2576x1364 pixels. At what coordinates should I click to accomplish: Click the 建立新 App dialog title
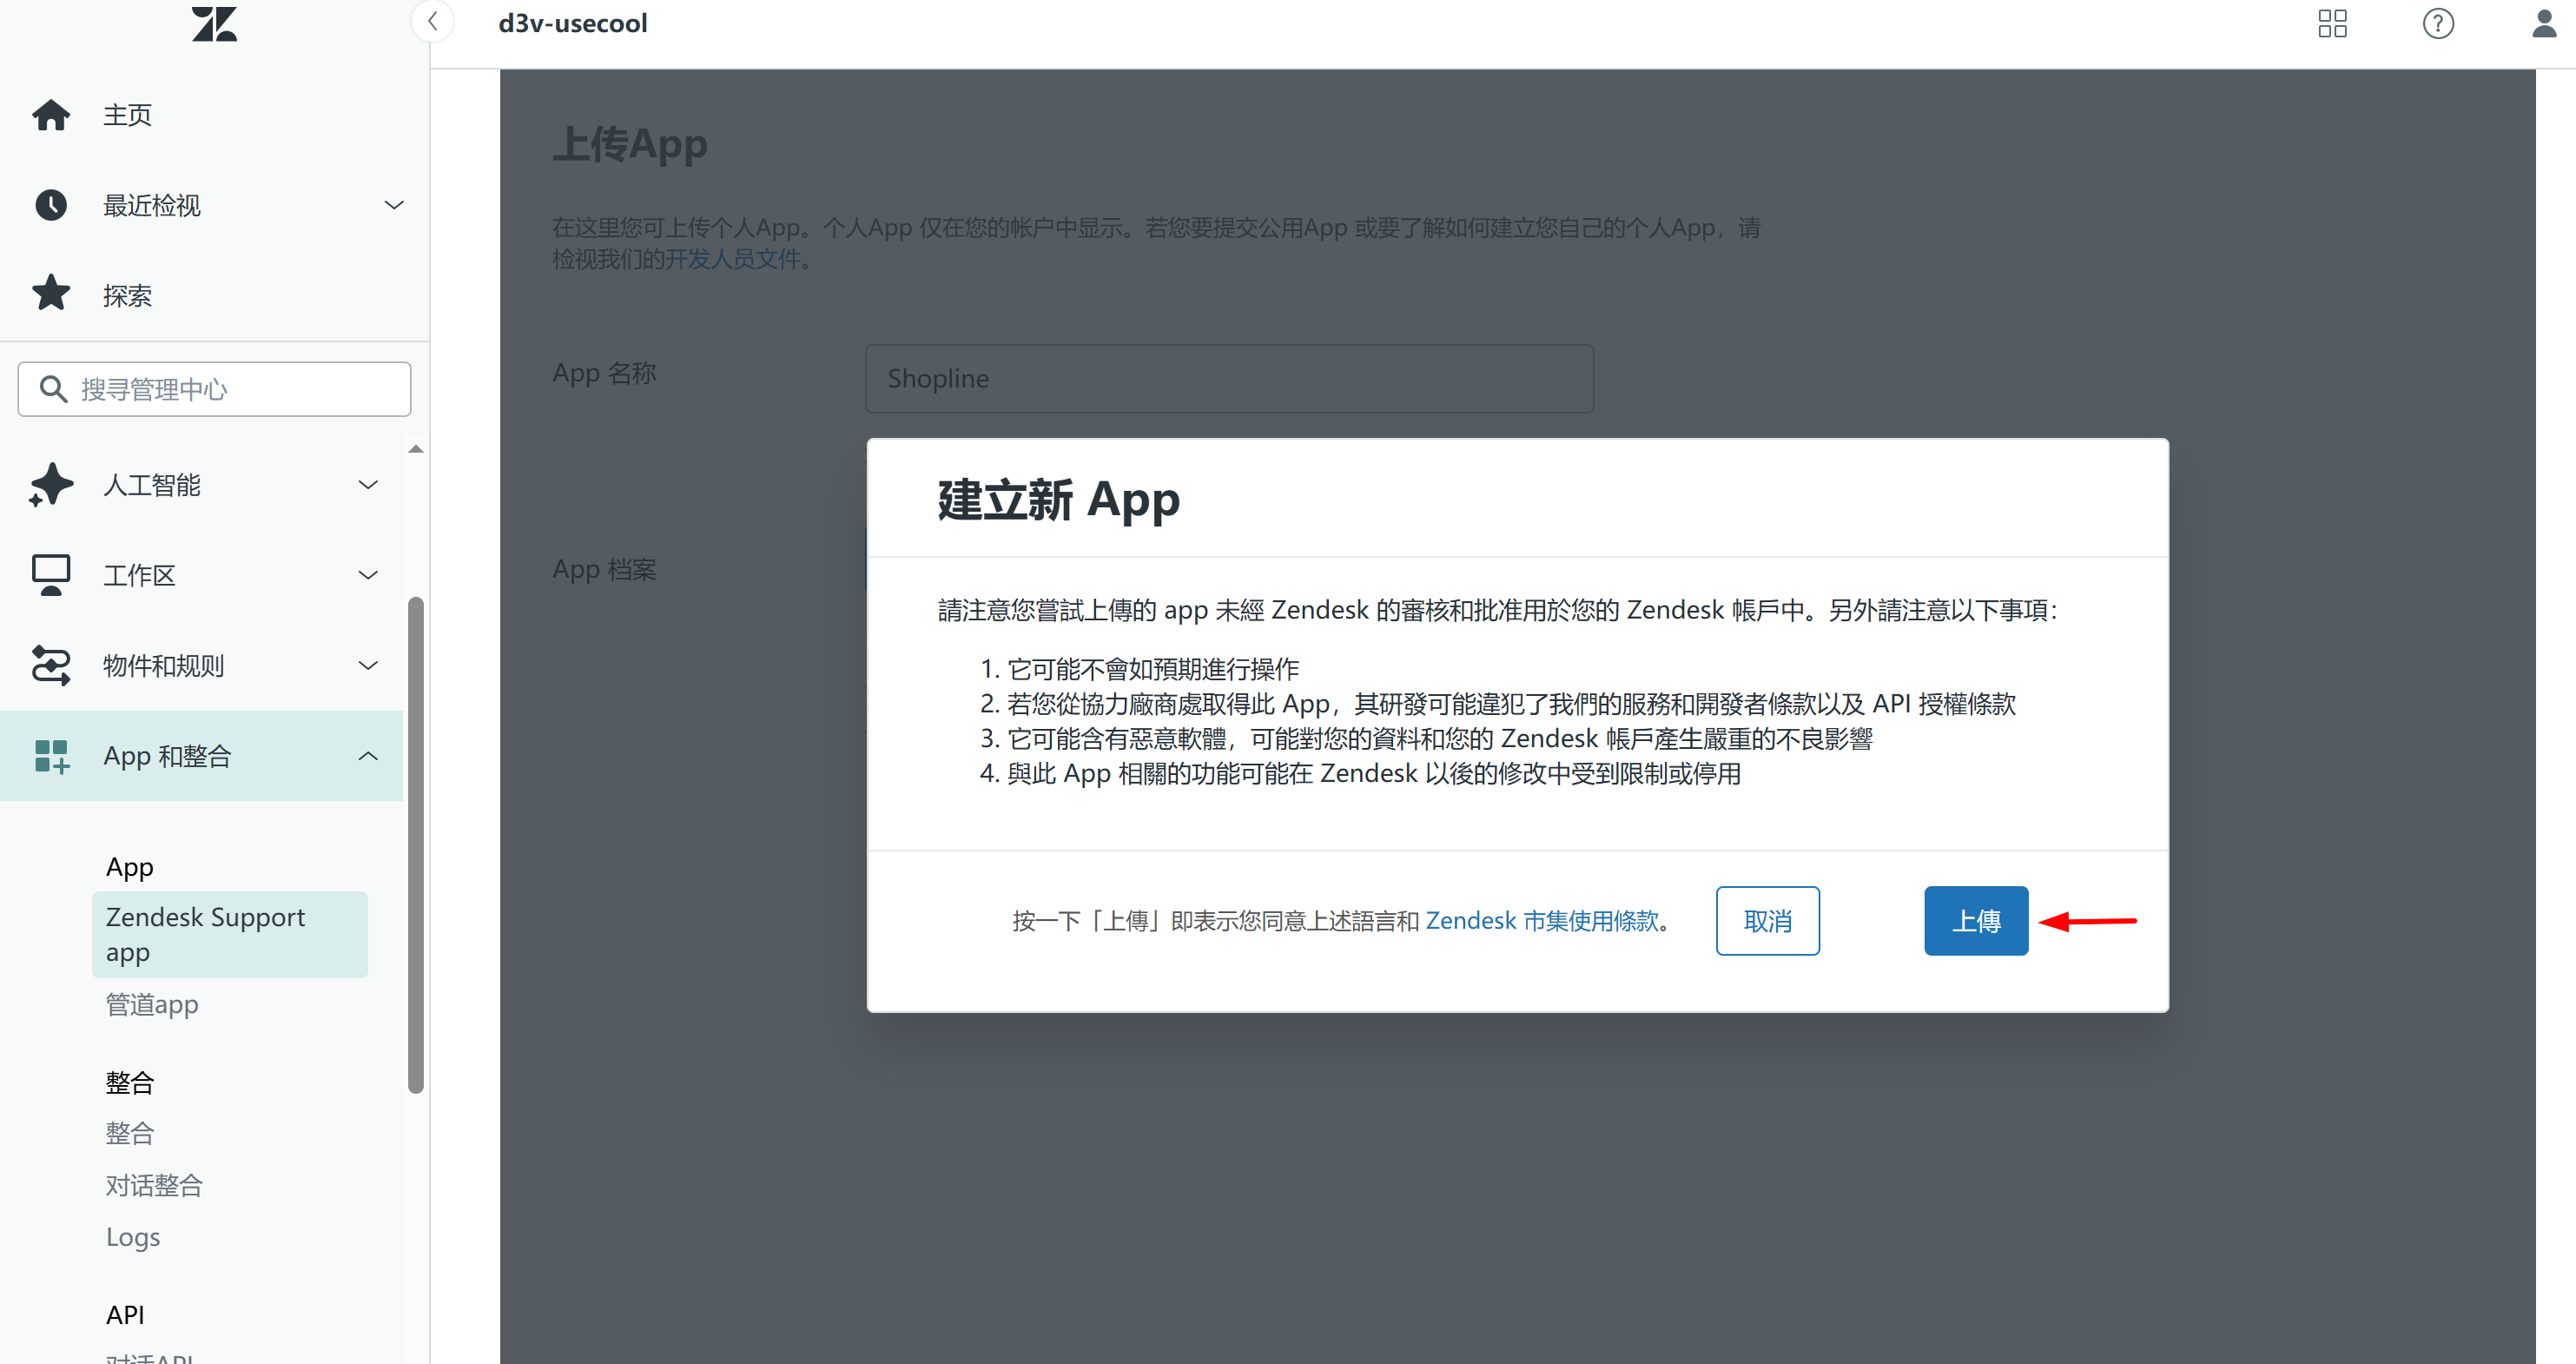pos(1058,499)
